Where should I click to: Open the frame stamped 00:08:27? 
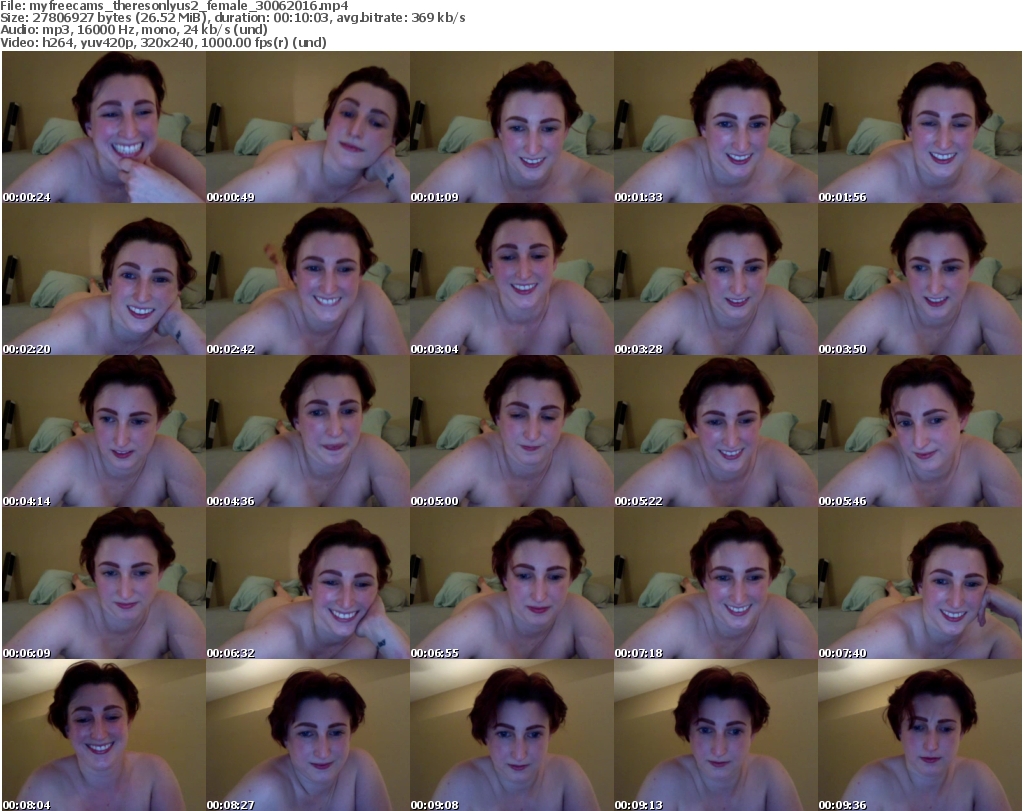tap(308, 735)
